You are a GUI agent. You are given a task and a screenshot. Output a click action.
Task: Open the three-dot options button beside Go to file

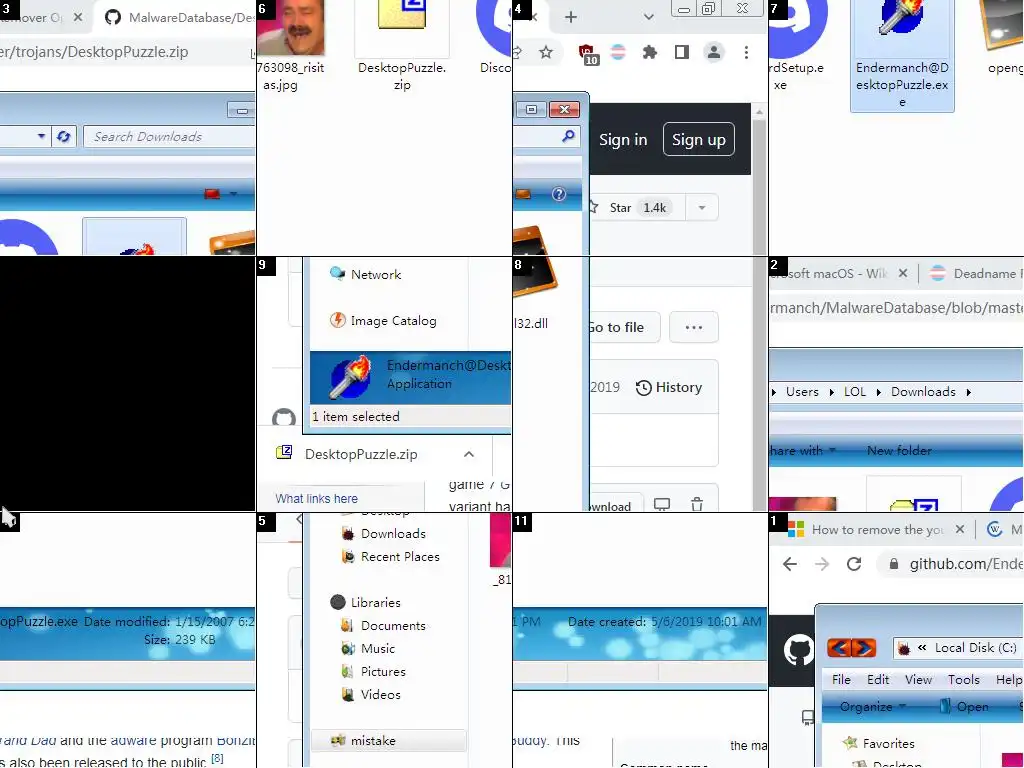[x=694, y=327]
